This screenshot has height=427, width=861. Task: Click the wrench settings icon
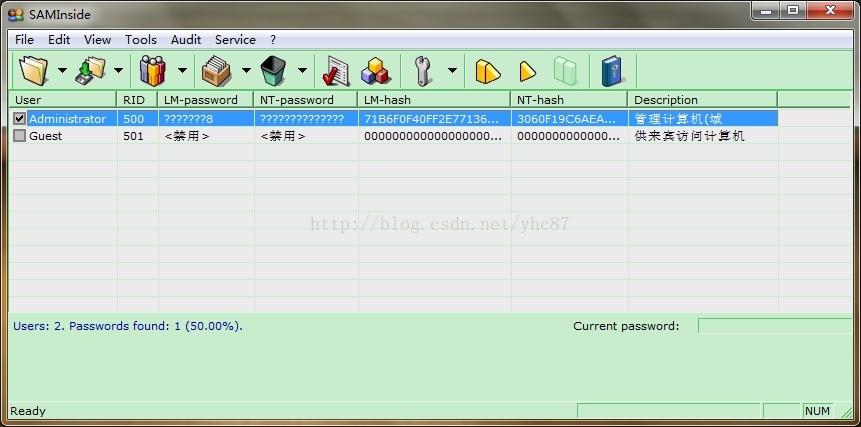[422, 71]
